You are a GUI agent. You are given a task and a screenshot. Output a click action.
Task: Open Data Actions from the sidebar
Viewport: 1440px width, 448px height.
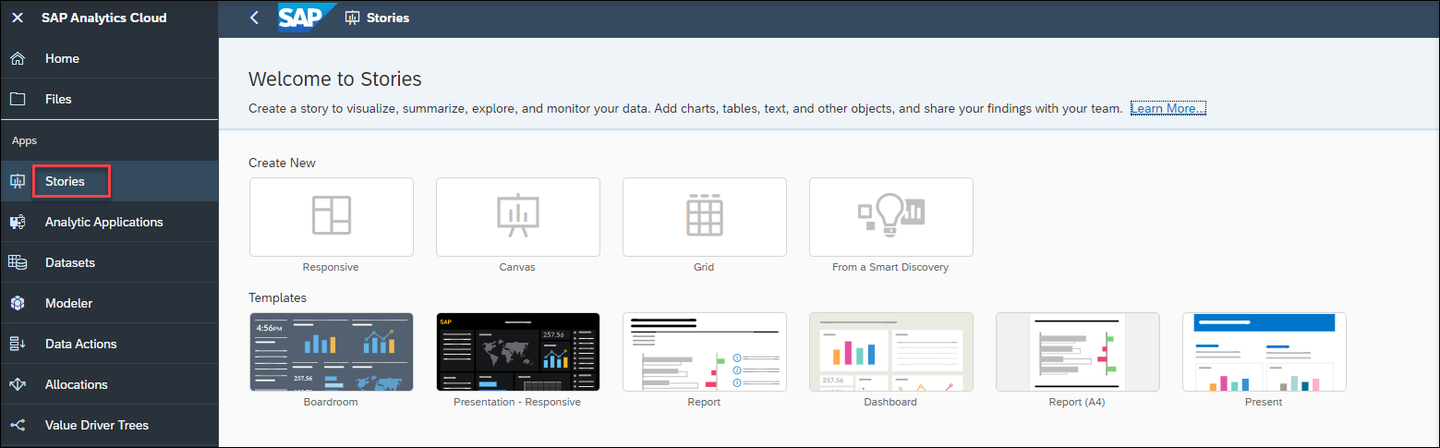coord(109,344)
